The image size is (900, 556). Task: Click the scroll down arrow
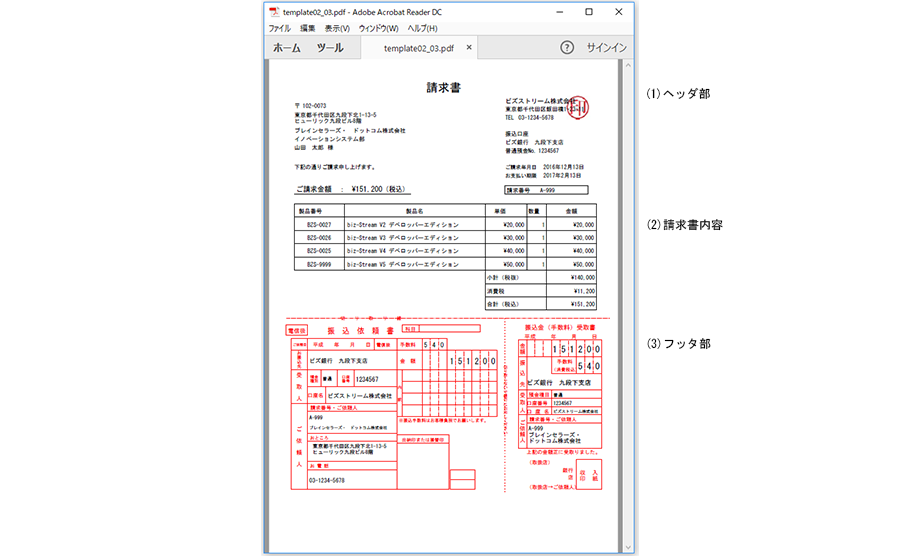[x=627, y=546]
